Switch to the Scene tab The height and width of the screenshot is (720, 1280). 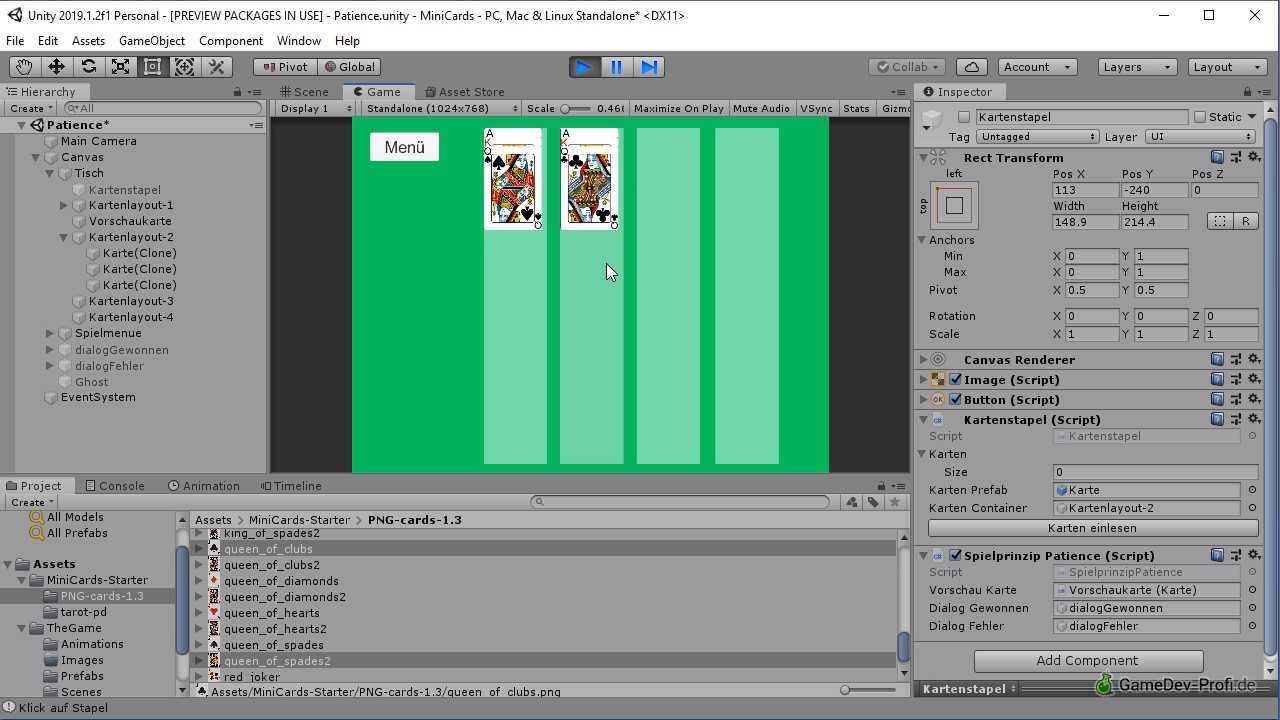(x=302, y=92)
